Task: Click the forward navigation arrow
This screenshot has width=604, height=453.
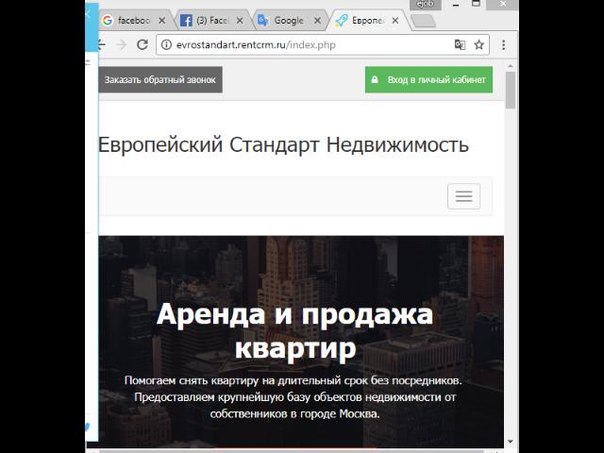Action: (x=121, y=45)
